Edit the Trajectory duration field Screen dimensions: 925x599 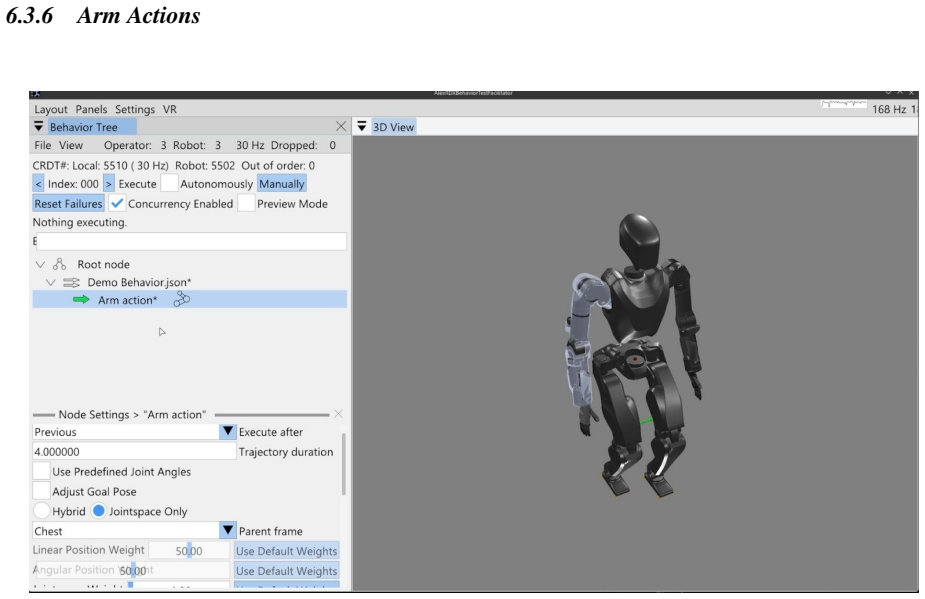[134, 451]
